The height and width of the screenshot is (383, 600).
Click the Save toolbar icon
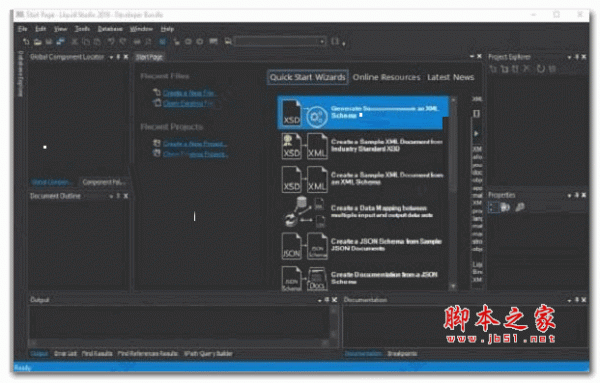49,41
